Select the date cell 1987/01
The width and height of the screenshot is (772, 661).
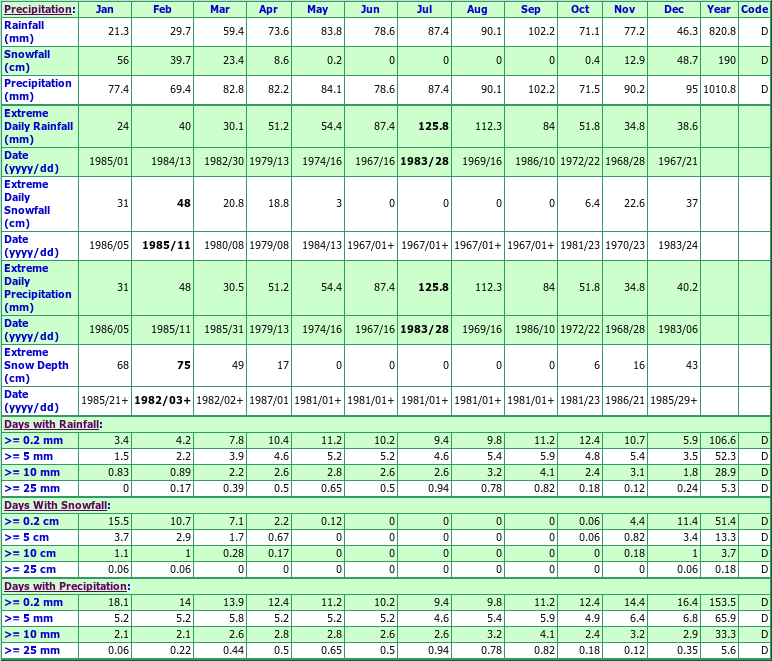click(x=269, y=401)
